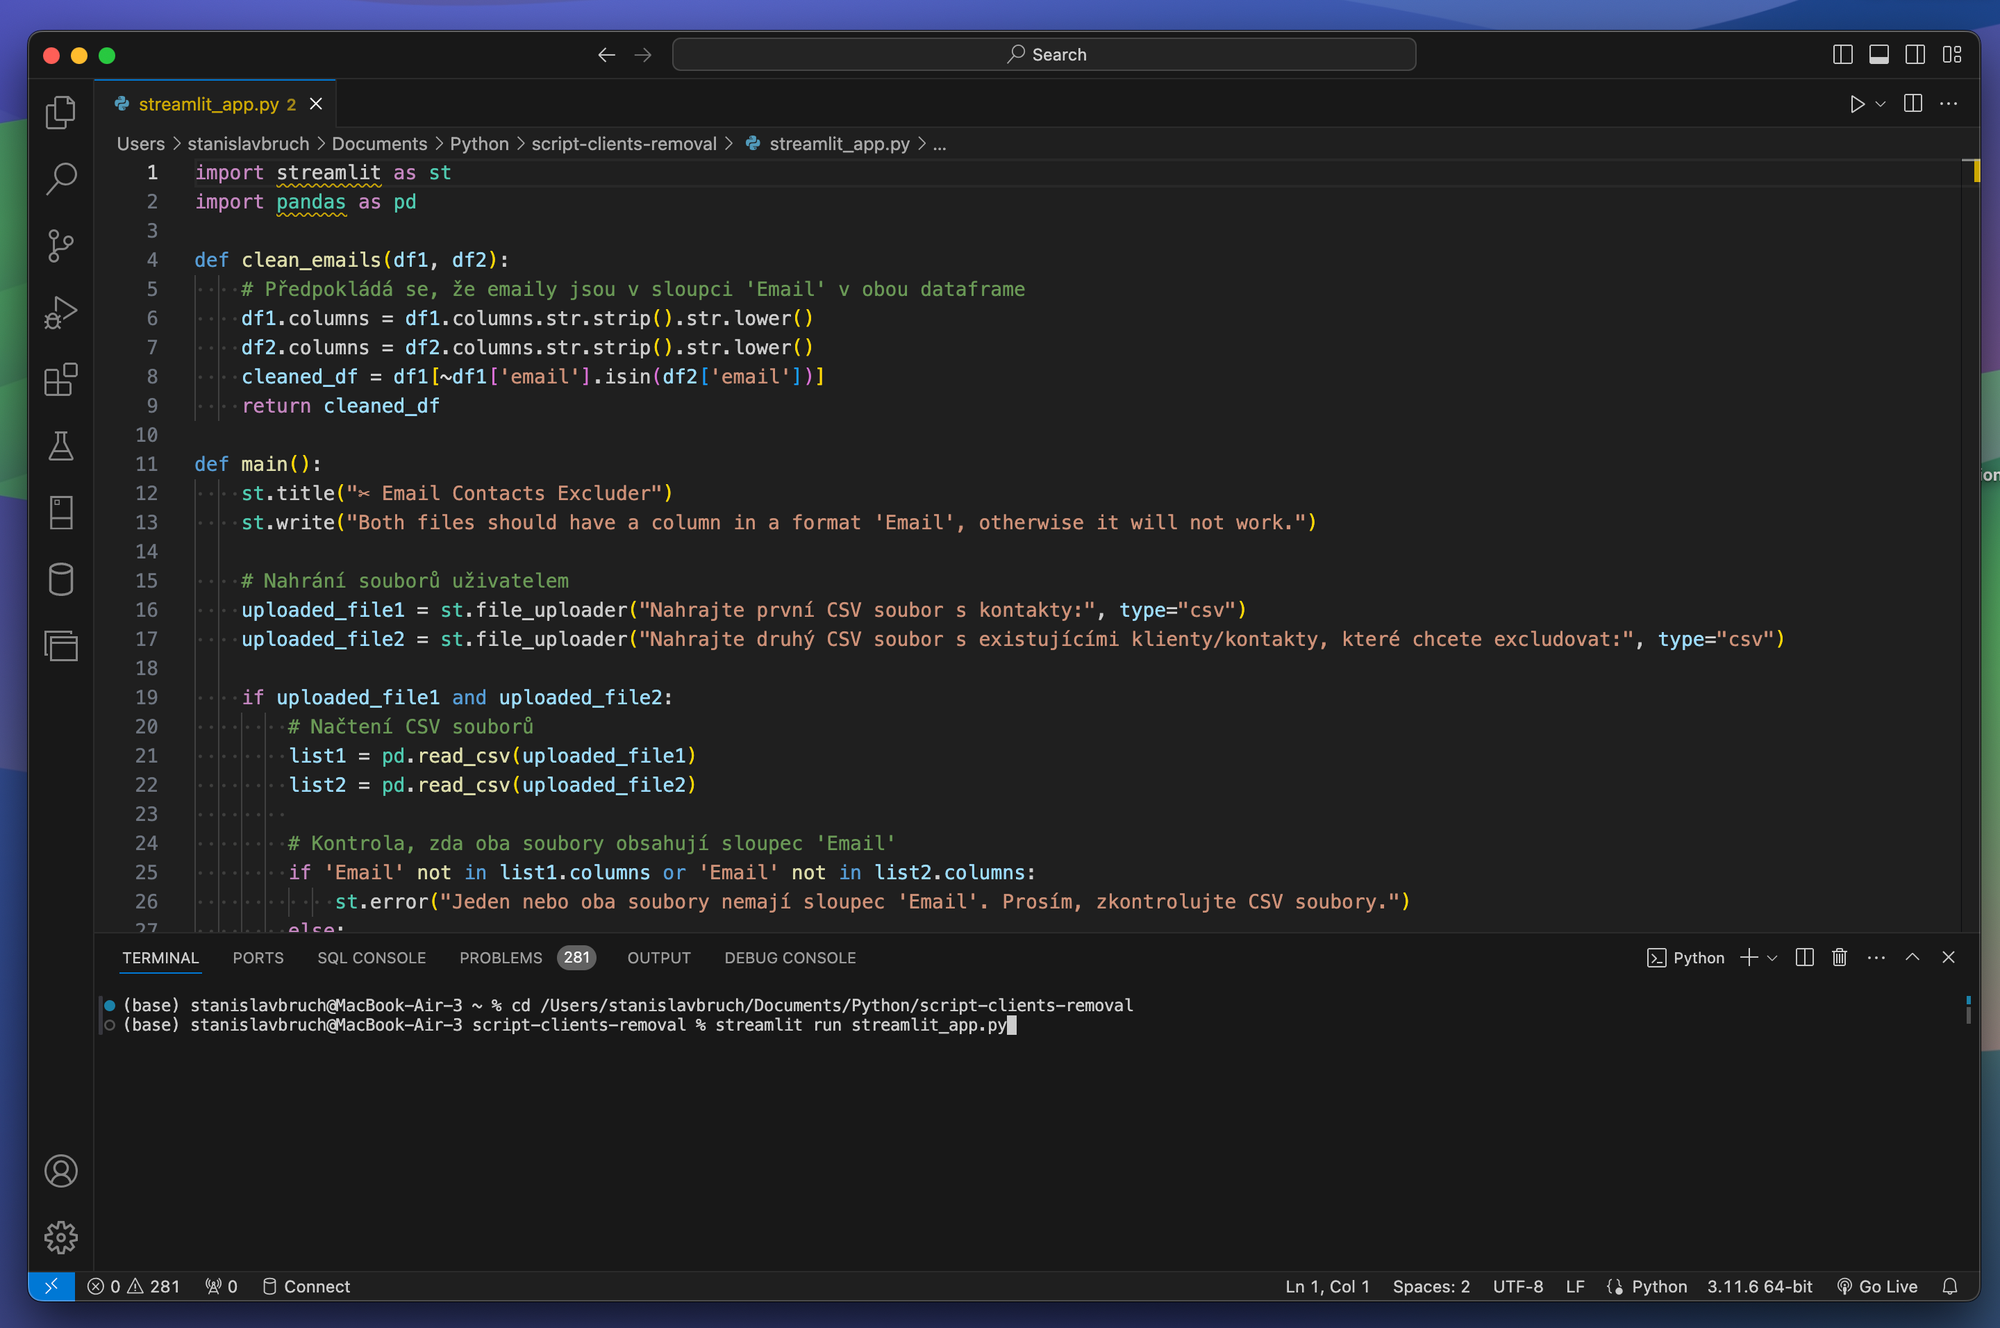Open the Extensions view
This screenshot has width=2000, height=1328.
pos(61,379)
